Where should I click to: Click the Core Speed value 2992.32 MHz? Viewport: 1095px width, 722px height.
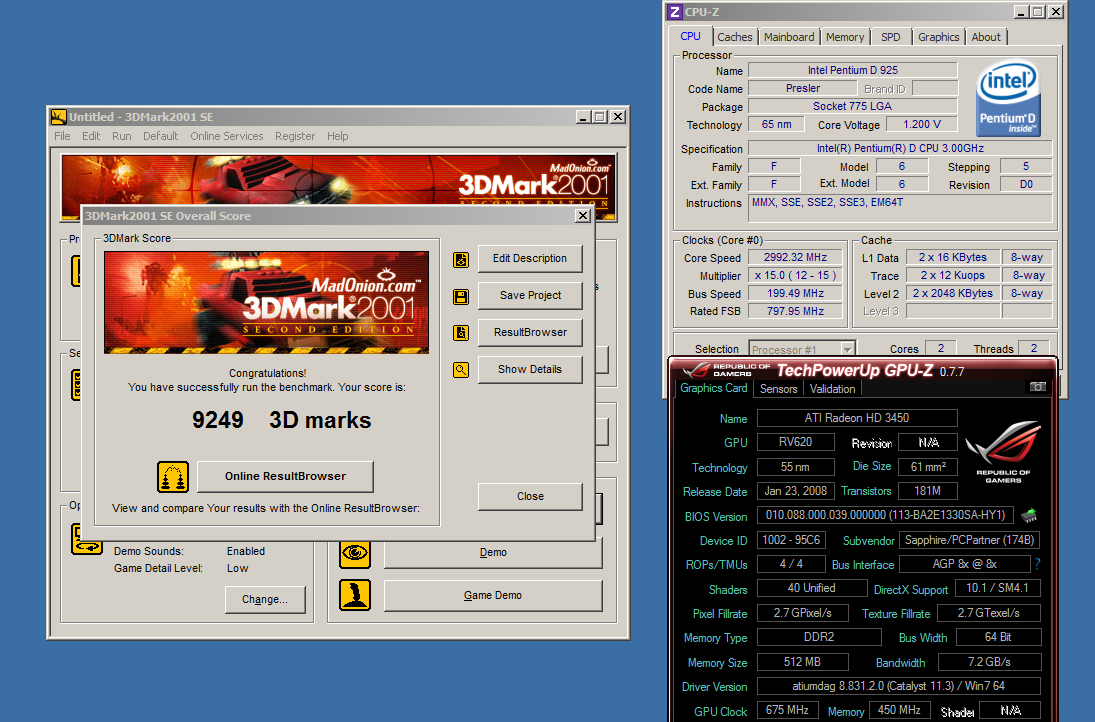[795, 258]
